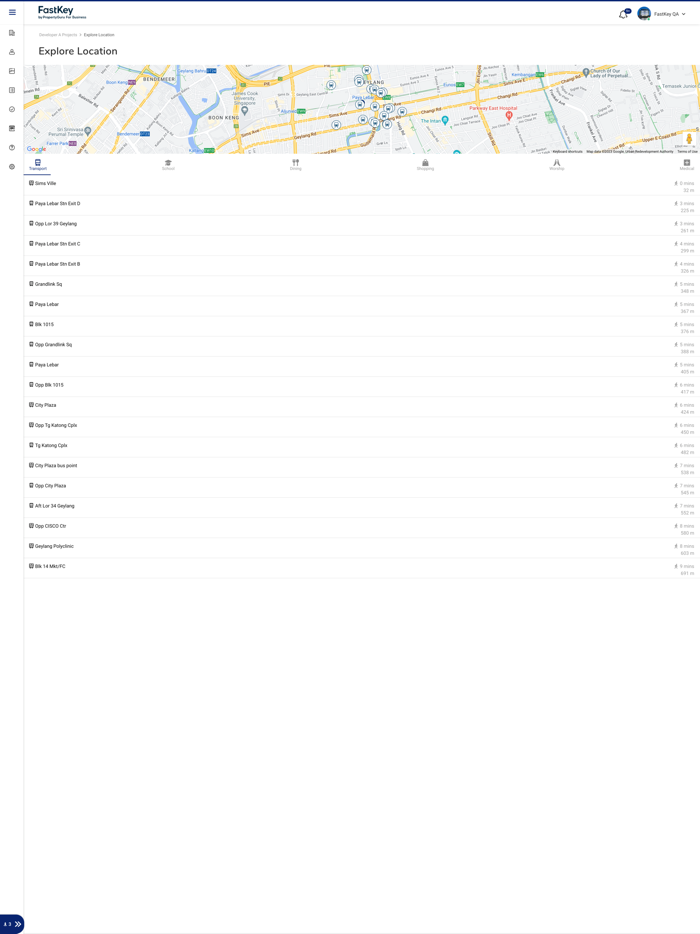Click Church of Our Lady marker
This screenshot has width=700, height=934.
click(x=586, y=72)
